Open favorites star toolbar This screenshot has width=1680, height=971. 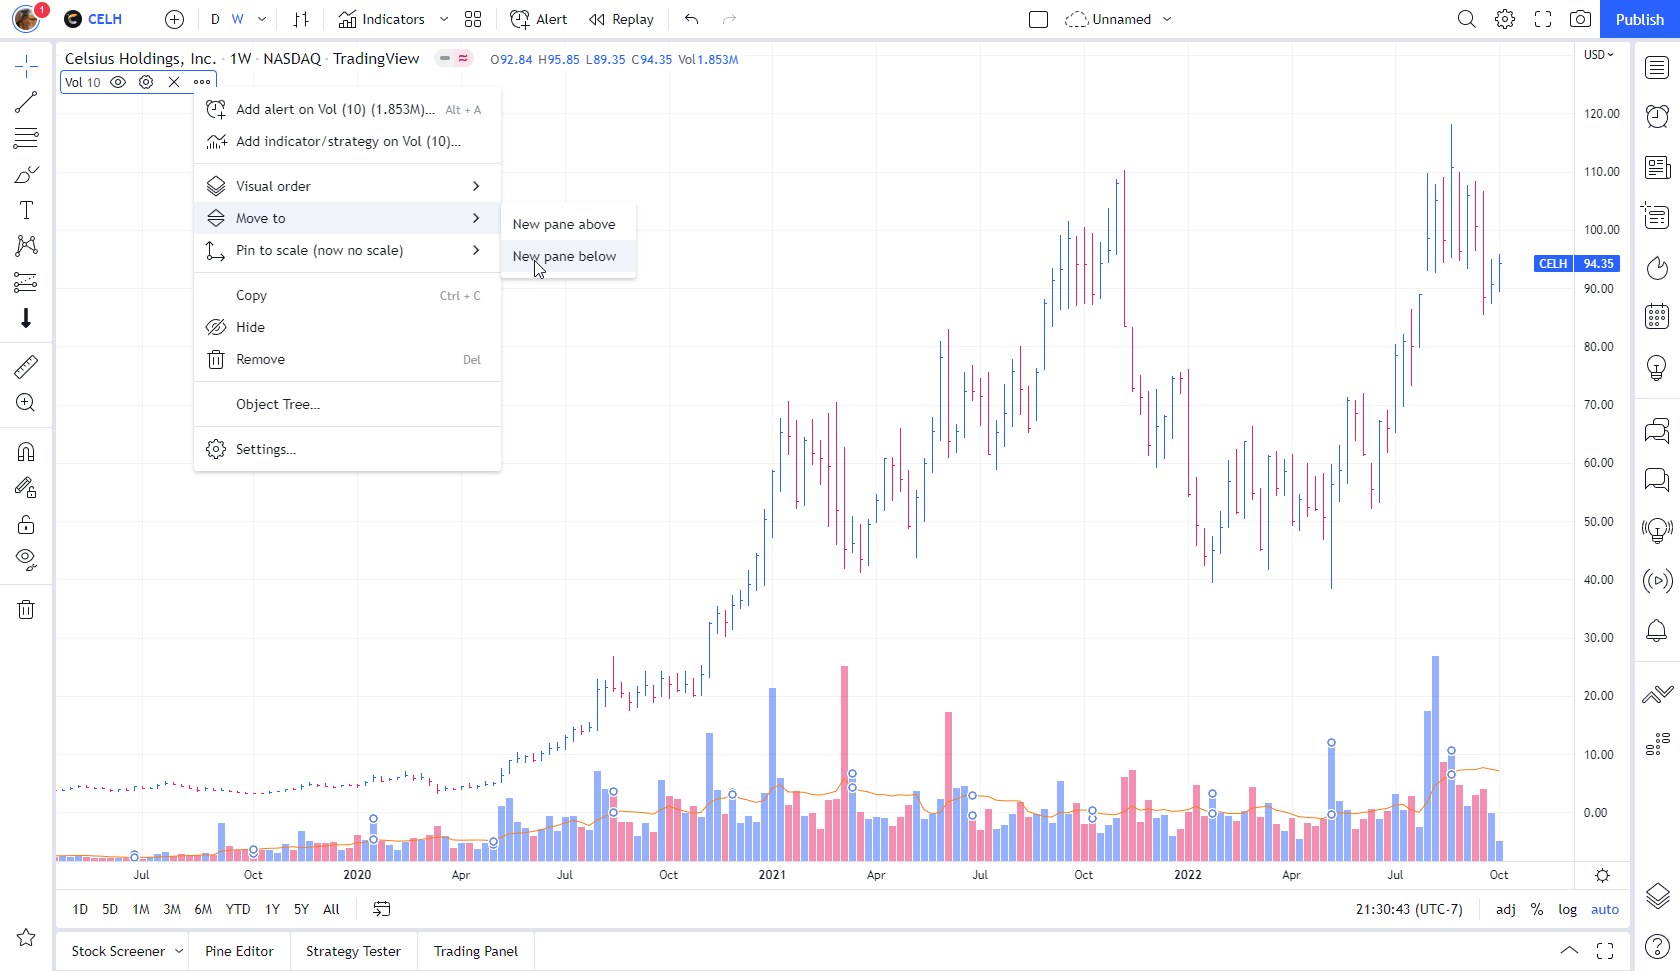pyautogui.click(x=26, y=937)
